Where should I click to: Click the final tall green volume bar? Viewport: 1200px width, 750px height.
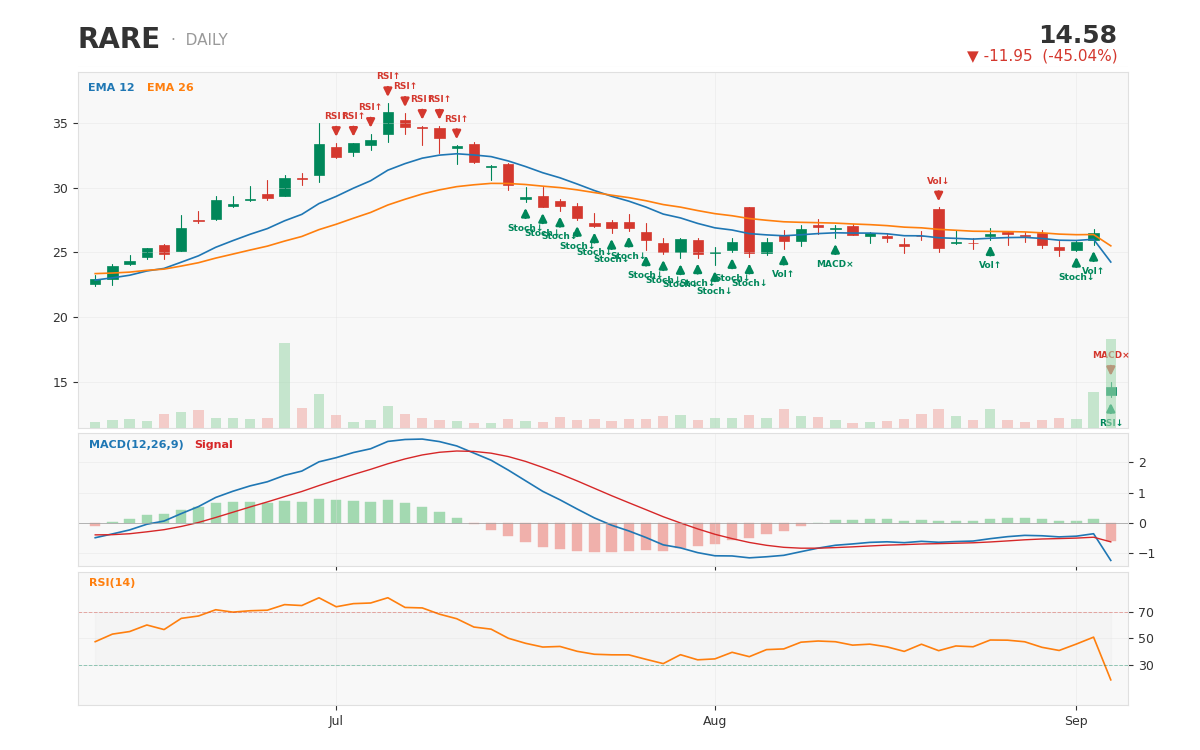pyautogui.click(x=1111, y=383)
